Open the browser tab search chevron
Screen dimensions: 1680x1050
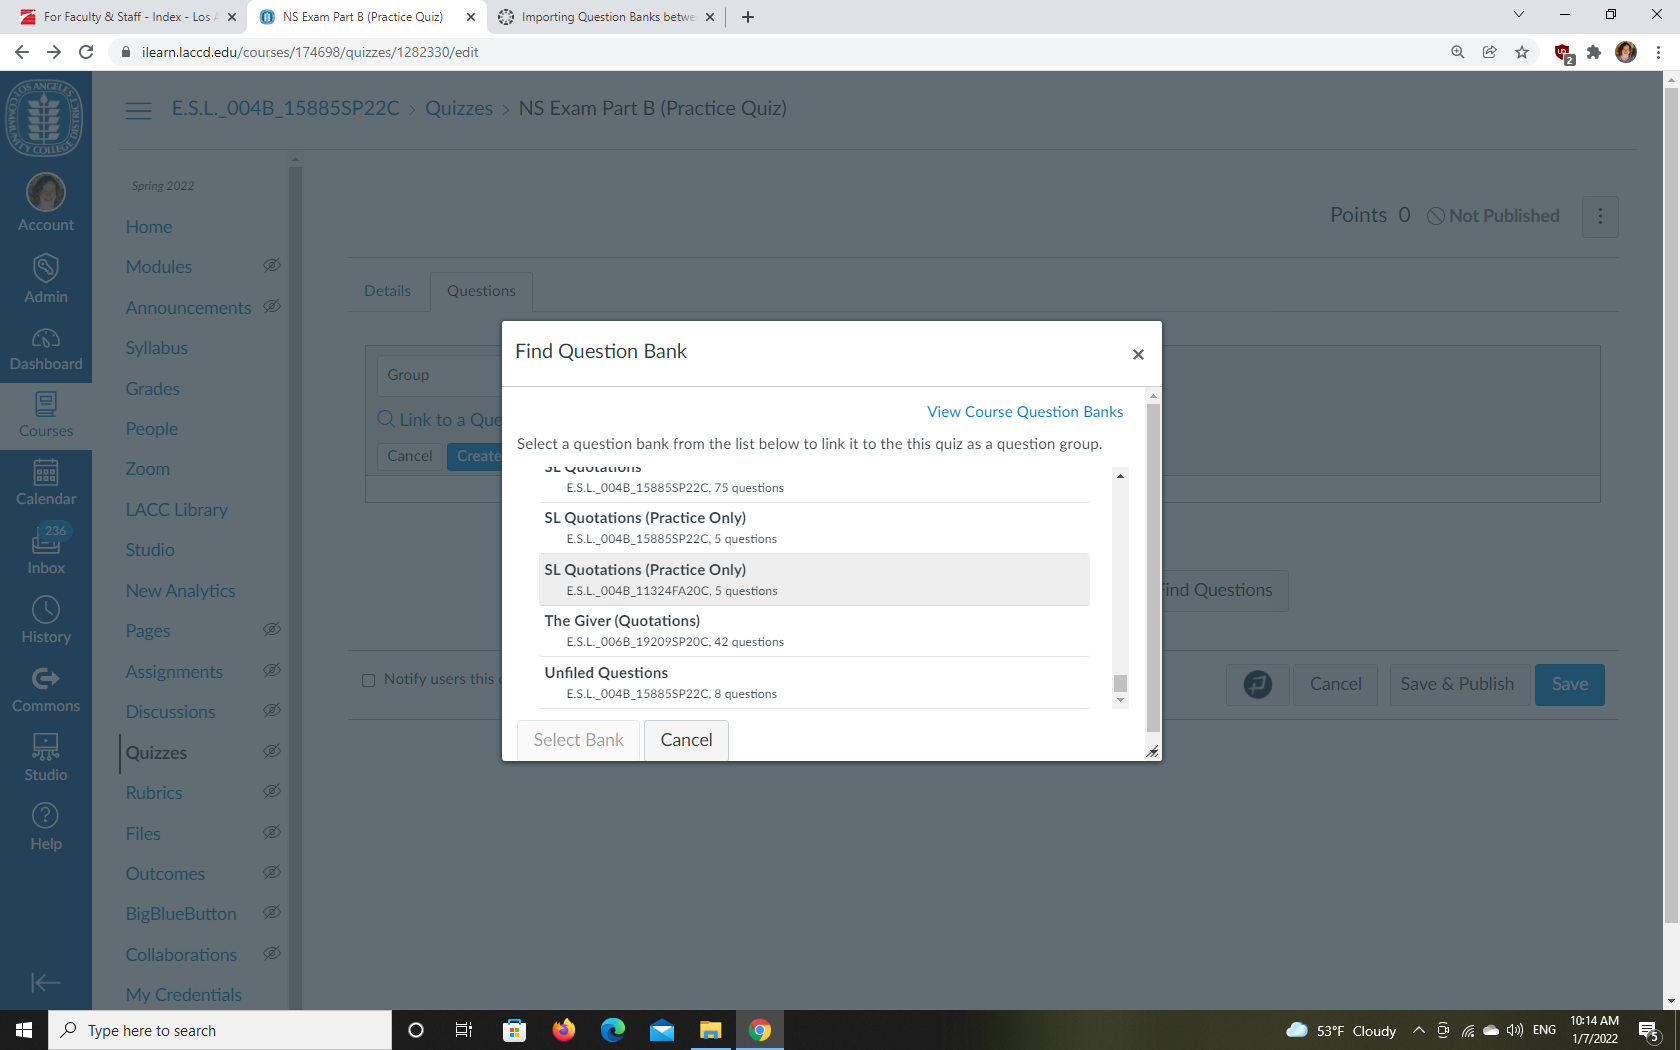click(x=1518, y=16)
